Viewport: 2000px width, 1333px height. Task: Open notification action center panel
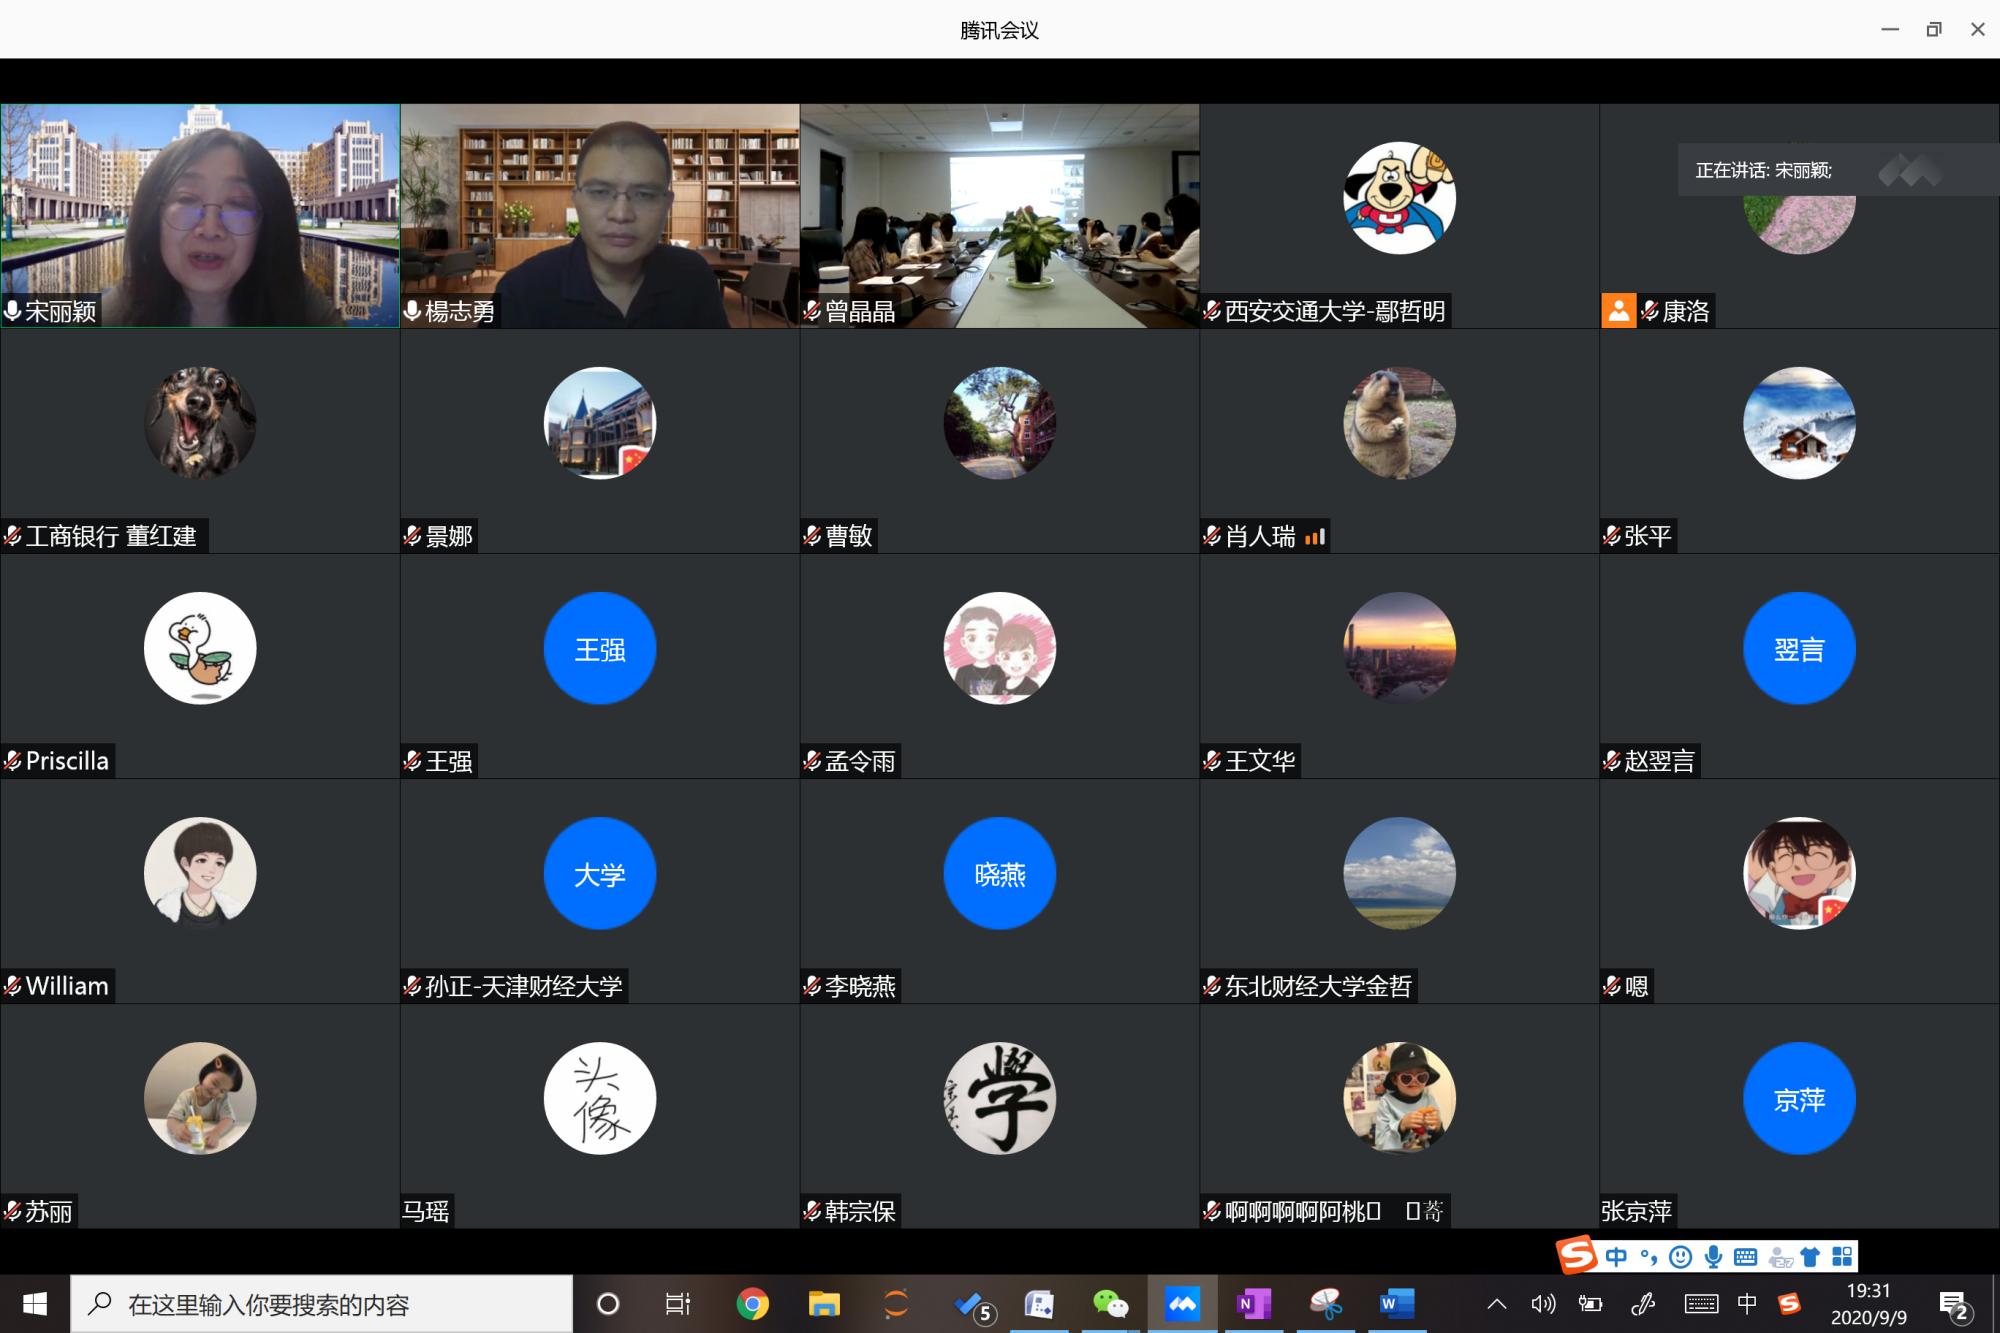point(1954,1304)
